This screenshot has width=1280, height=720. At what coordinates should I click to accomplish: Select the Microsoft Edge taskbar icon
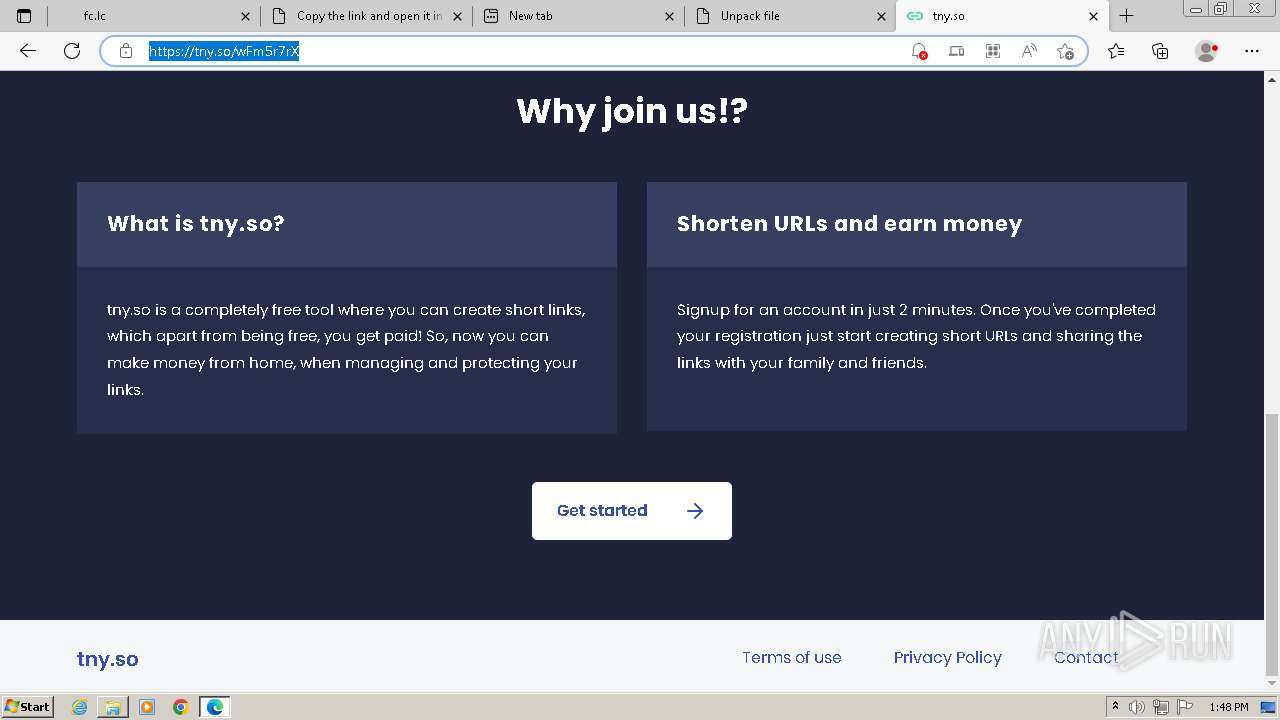(215, 707)
